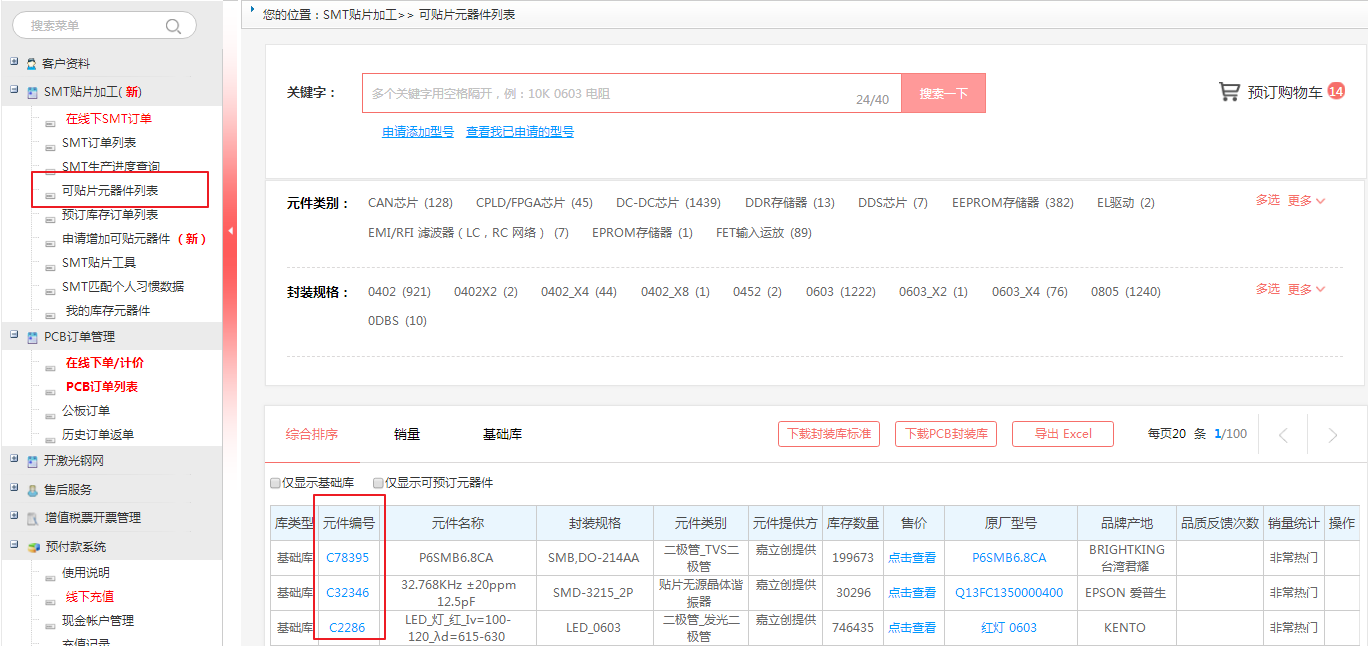Switch to the 销量 sorting tab
This screenshot has width=1368, height=646.
(x=407, y=434)
